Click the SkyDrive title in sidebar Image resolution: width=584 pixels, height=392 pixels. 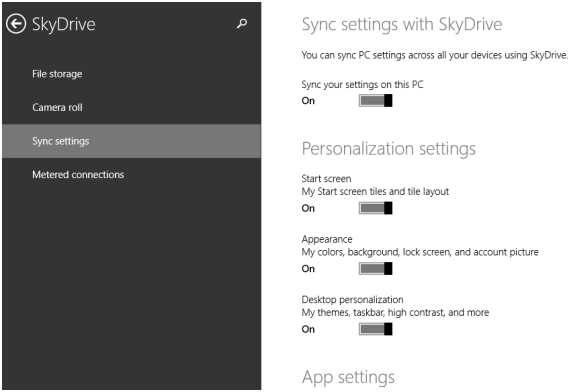click(x=64, y=25)
